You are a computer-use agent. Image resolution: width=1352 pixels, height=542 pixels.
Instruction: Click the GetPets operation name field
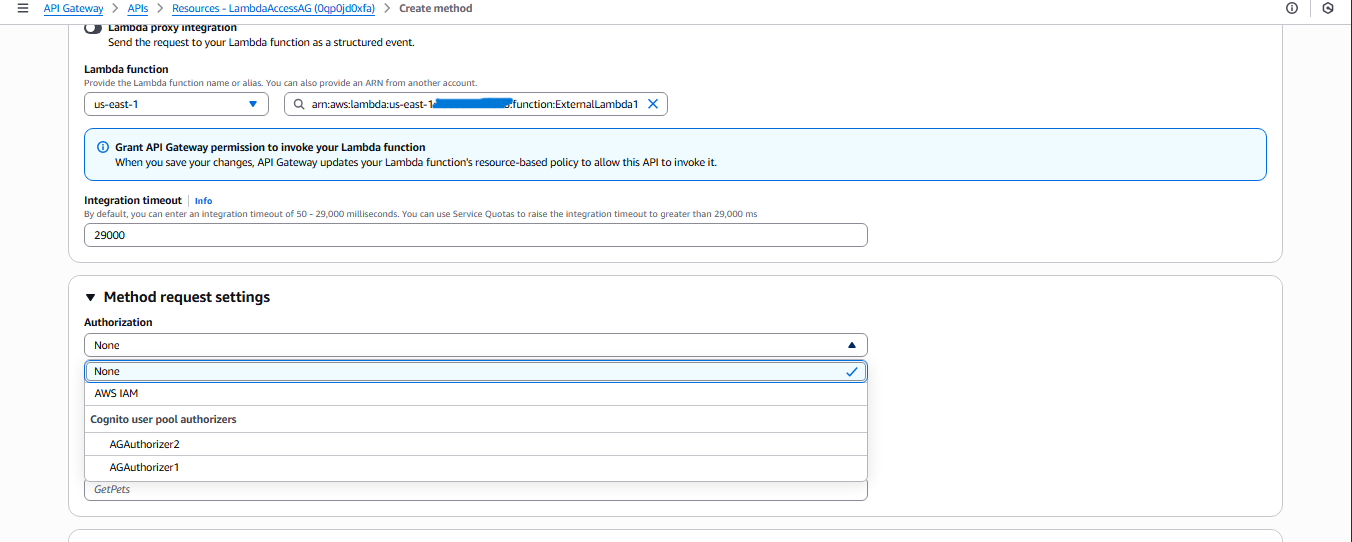476,489
